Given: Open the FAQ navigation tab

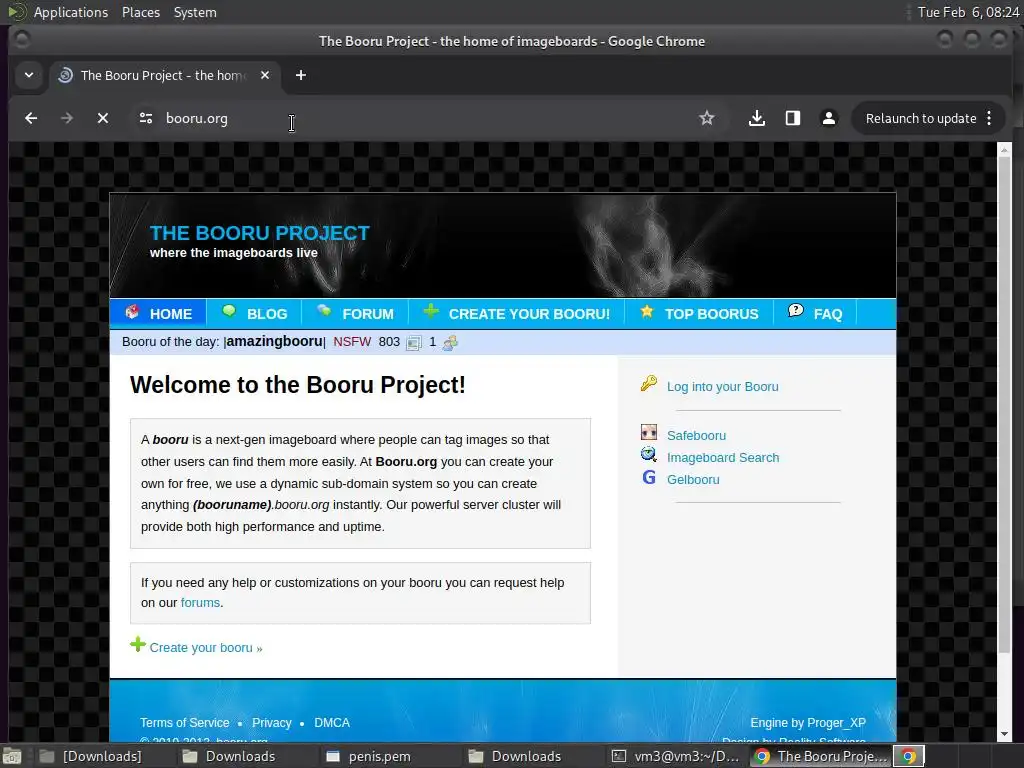Looking at the screenshot, I should point(815,313).
